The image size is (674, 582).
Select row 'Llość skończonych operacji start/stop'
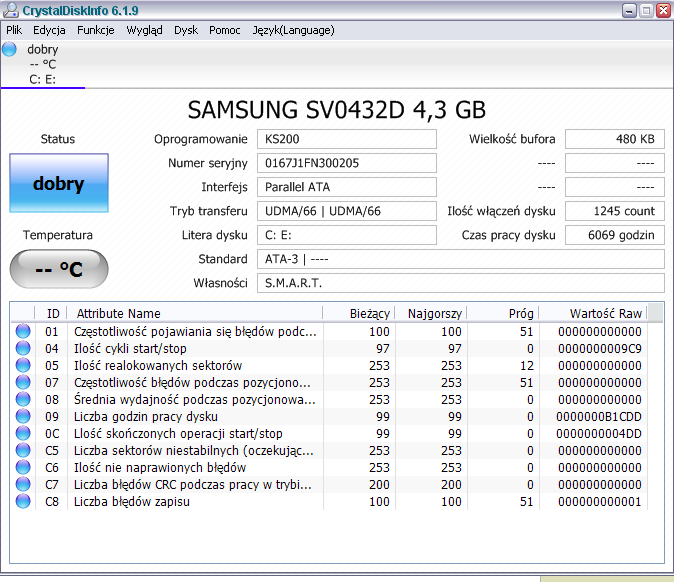point(329,434)
